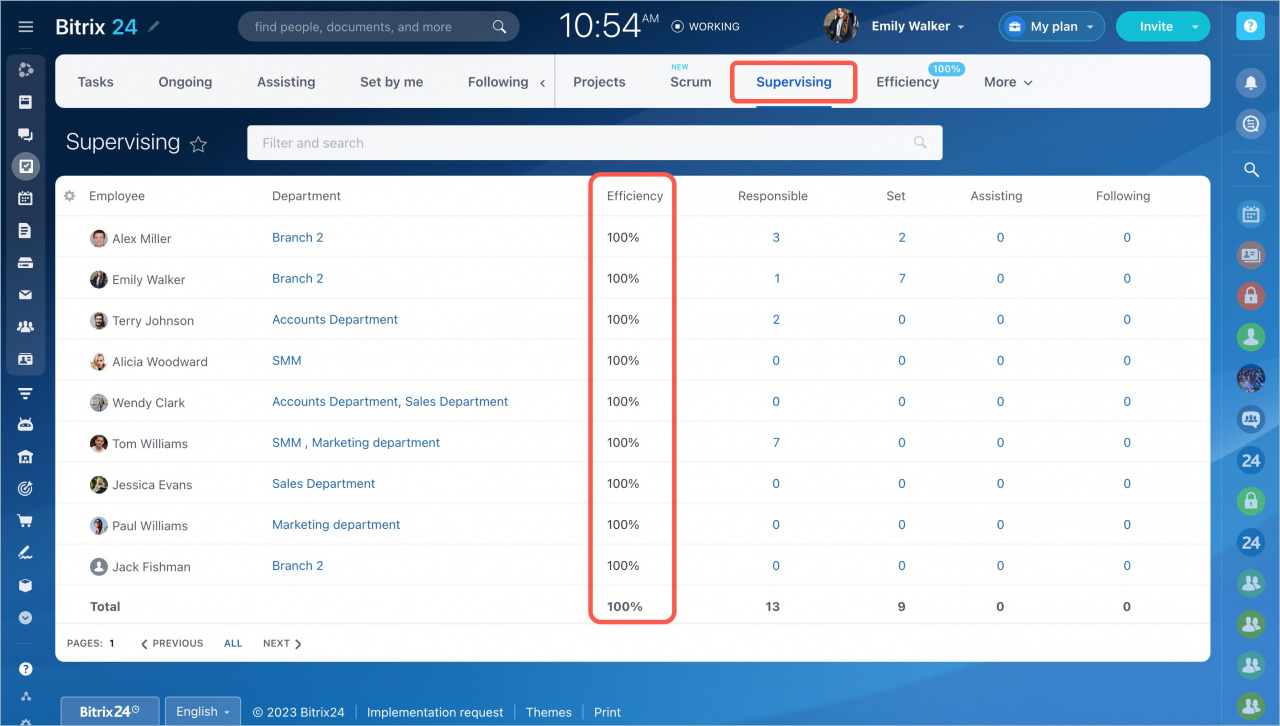The image size is (1280, 726).
Task: Sort by the Efficiency column header
Action: click(x=635, y=196)
